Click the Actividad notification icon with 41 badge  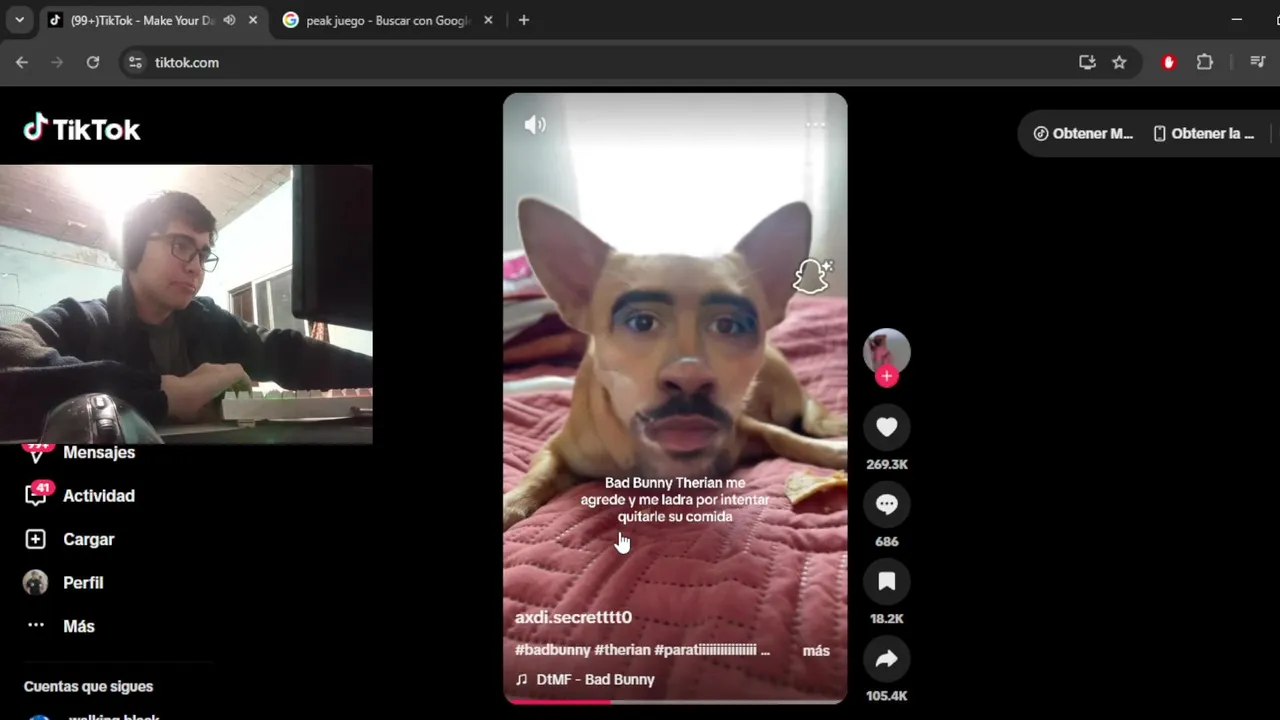36,495
